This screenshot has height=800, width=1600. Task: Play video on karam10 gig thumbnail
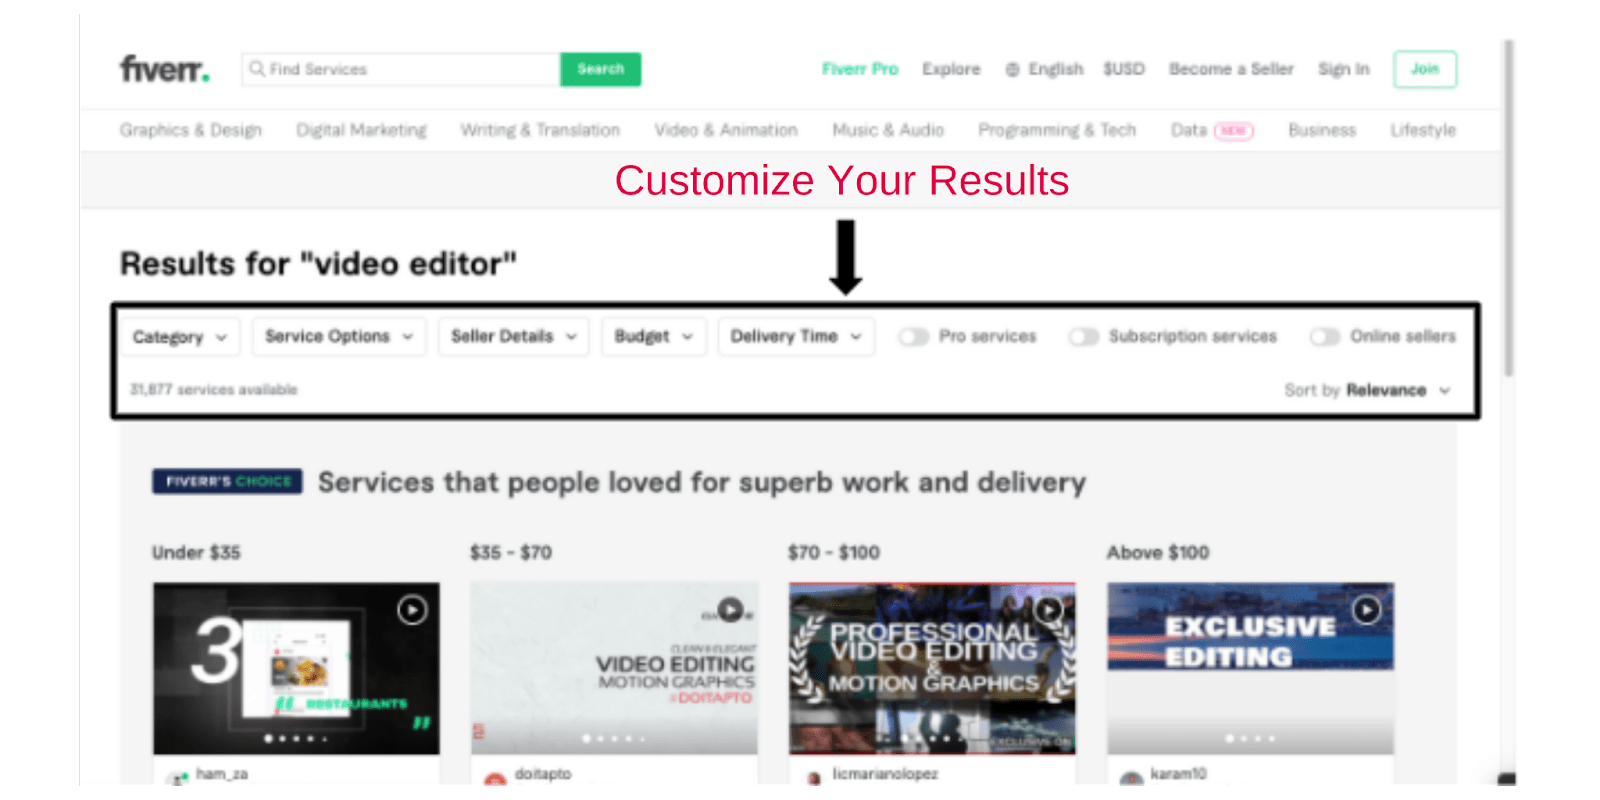pos(1367,610)
